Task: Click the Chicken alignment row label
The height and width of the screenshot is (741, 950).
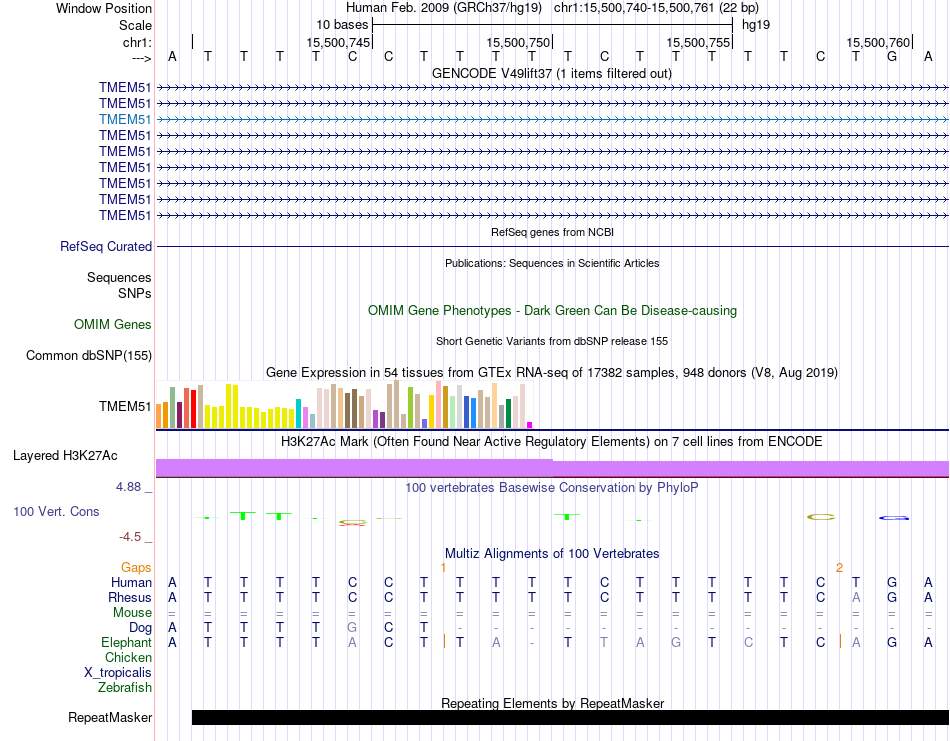Action: (x=128, y=657)
